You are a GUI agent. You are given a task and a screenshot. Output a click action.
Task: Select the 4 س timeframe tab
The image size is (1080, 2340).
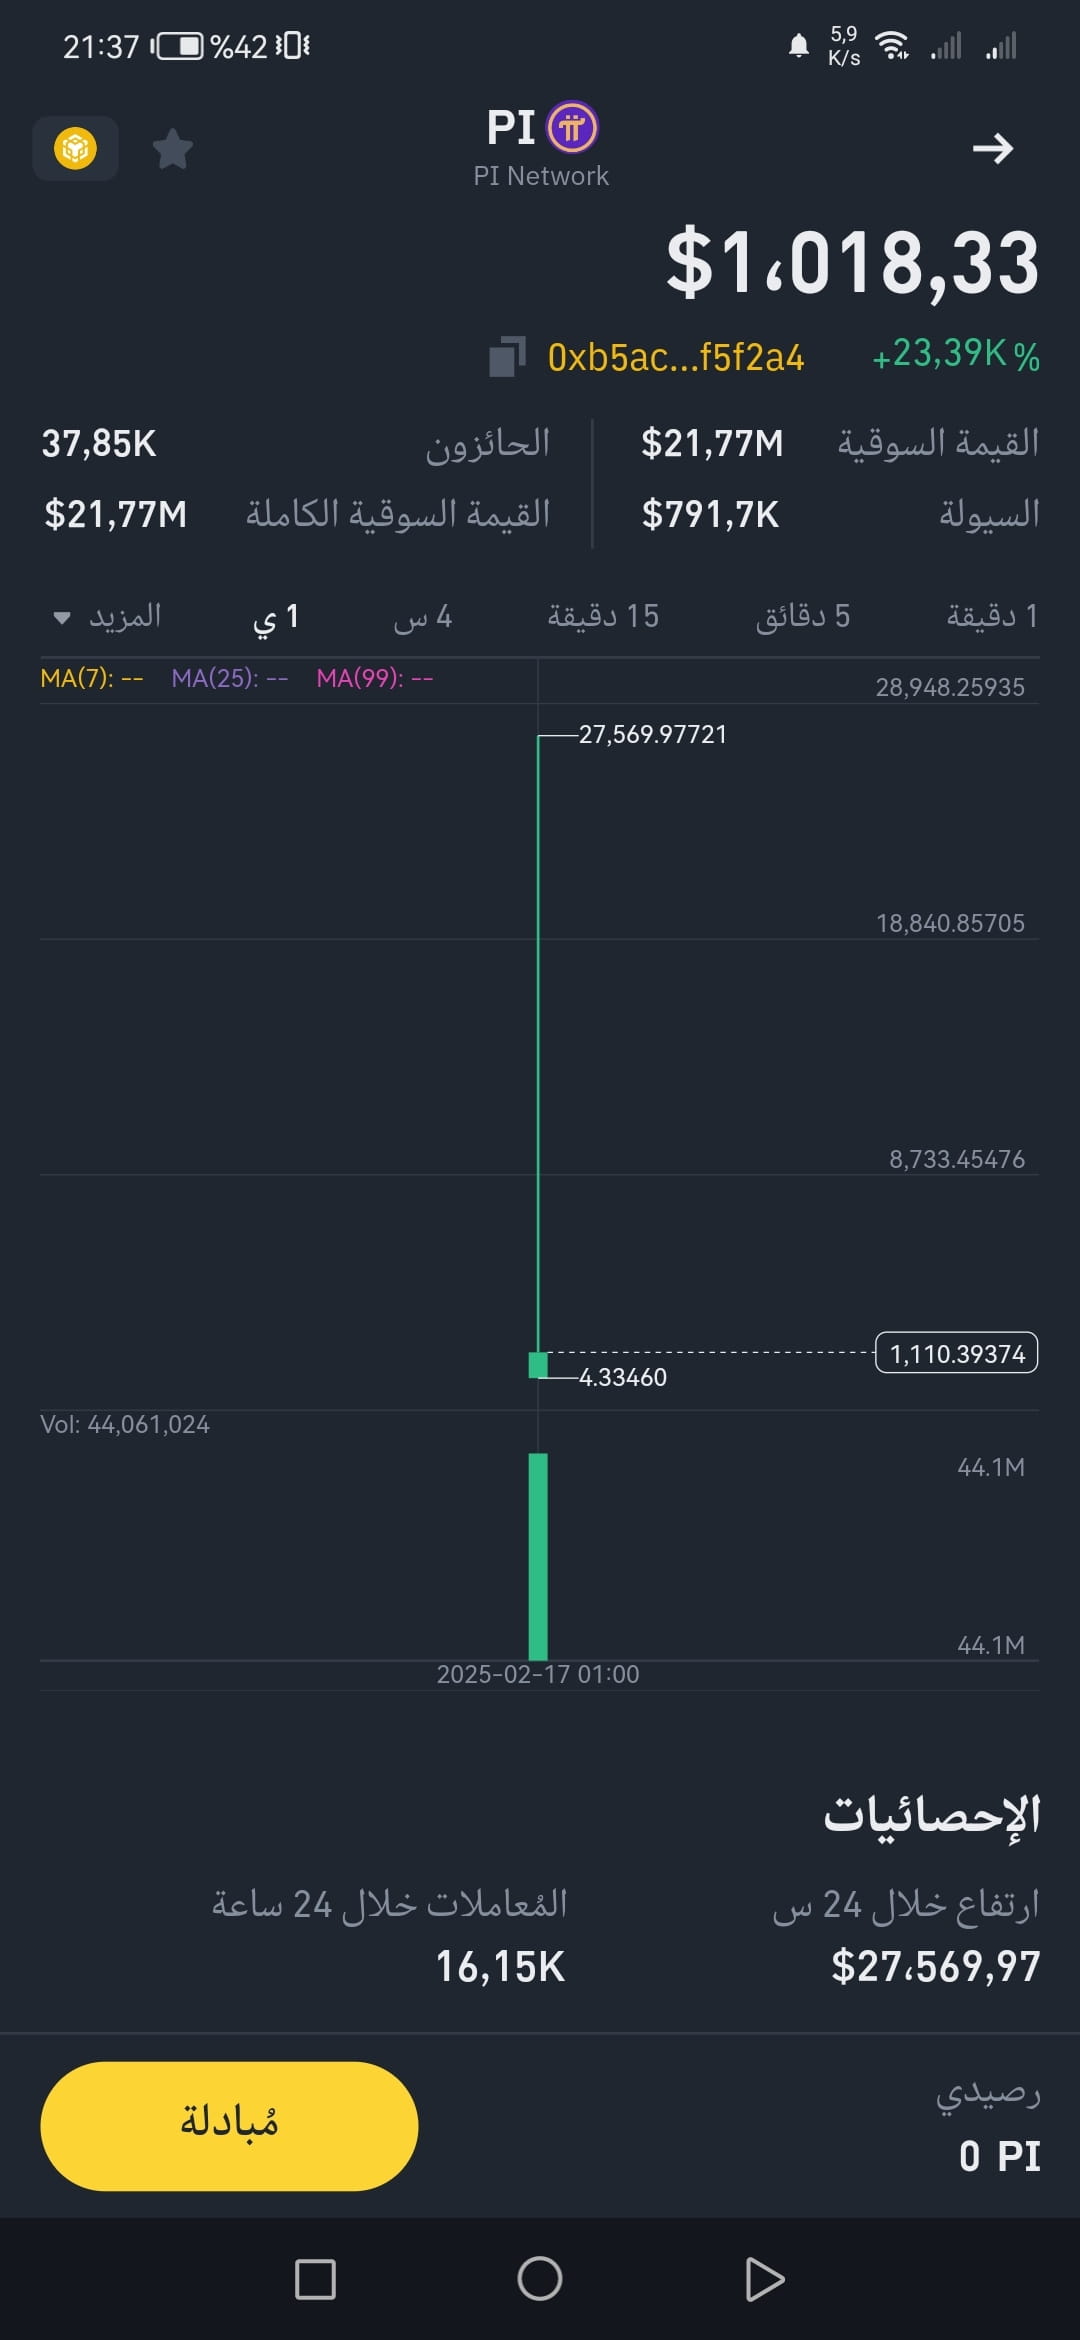[422, 617]
